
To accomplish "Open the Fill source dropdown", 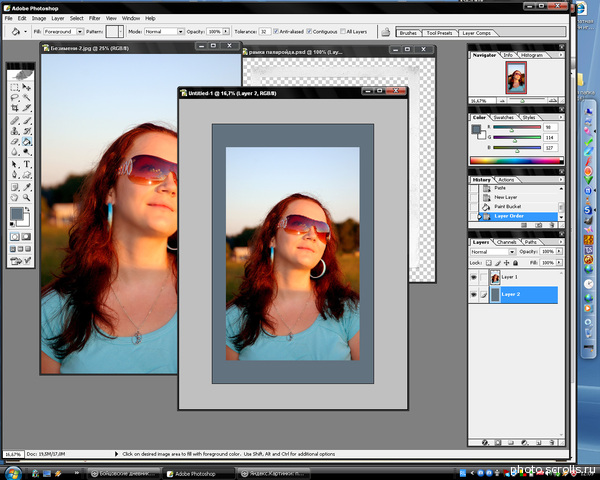I will [x=80, y=31].
